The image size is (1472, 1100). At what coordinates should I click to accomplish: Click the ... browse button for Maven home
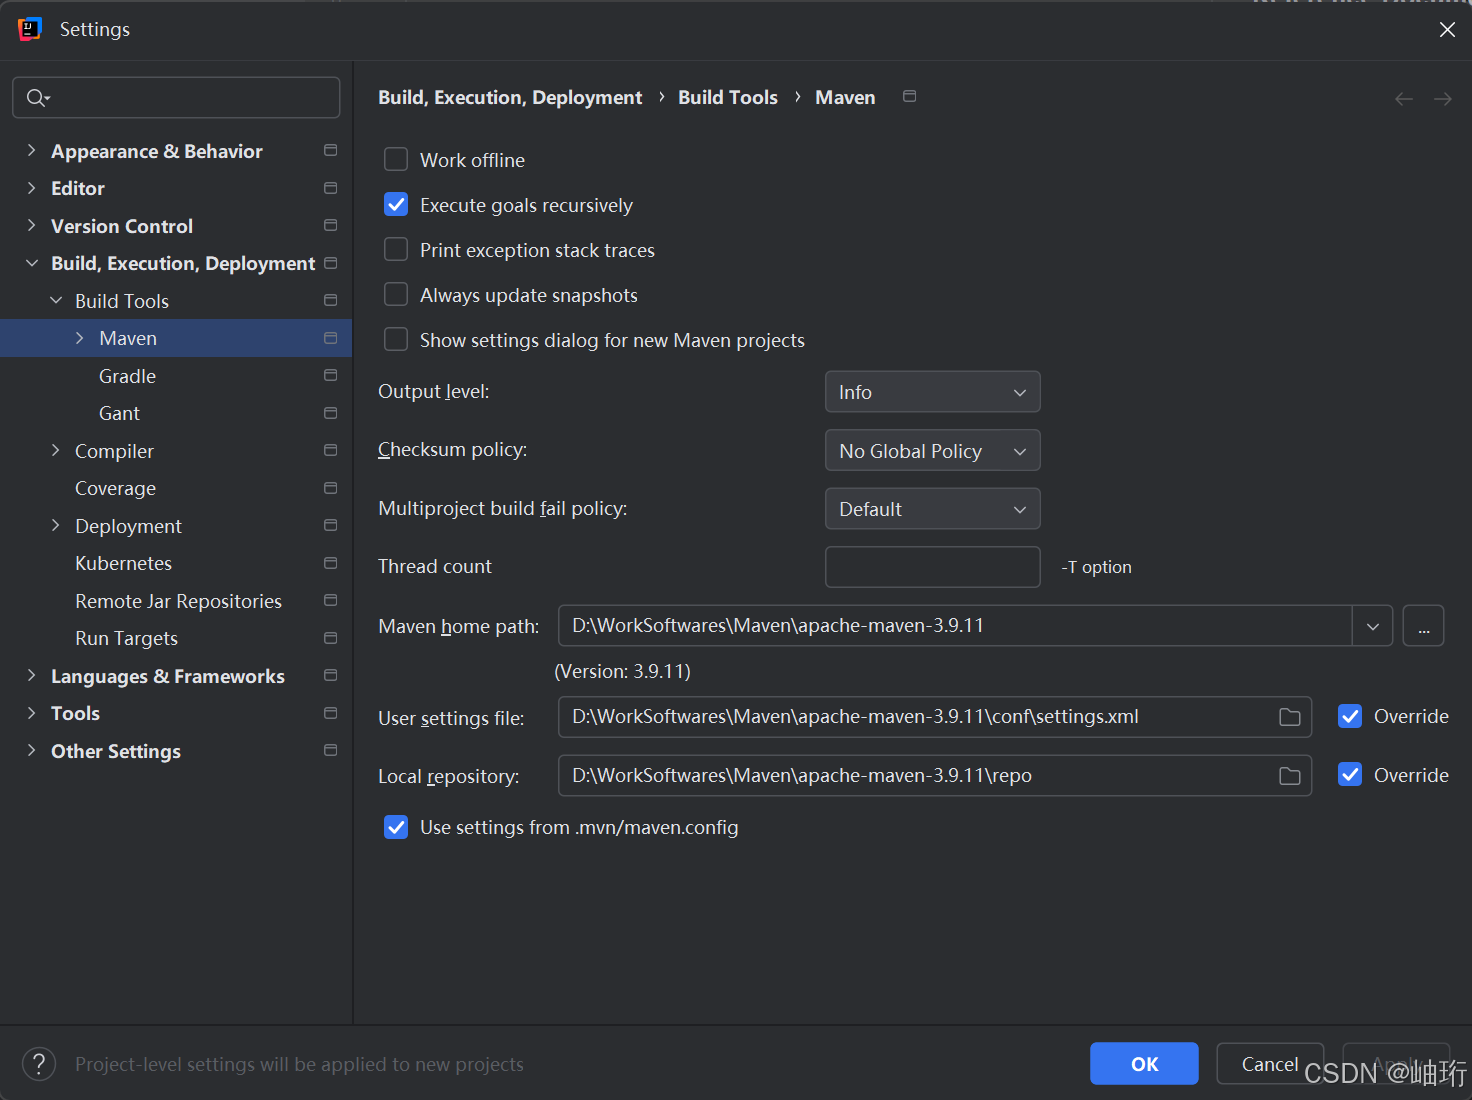[1423, 626]
